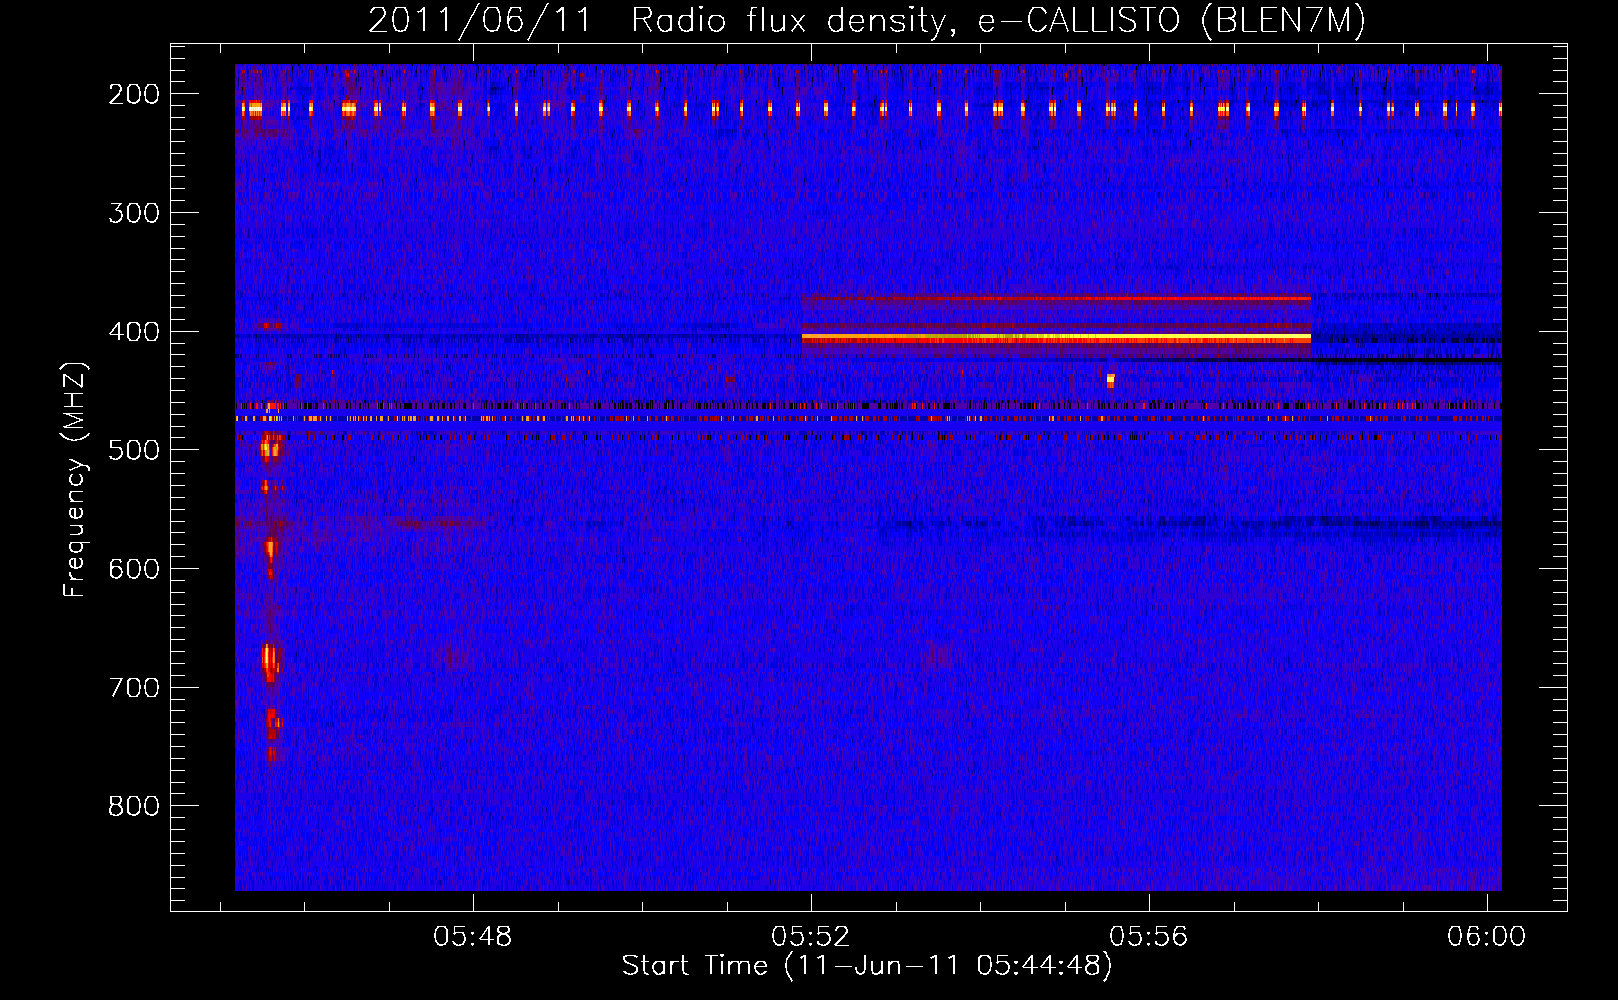Viewport: 1618px width, 1000px height.
Task: Click the 05:48 time axis label
Action: pos(473,937)
